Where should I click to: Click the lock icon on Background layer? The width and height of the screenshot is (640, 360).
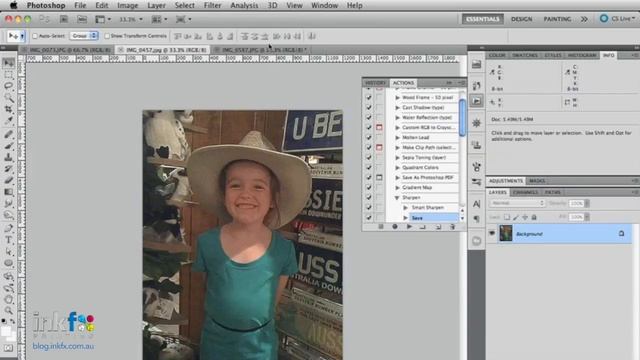coord(621,233)
